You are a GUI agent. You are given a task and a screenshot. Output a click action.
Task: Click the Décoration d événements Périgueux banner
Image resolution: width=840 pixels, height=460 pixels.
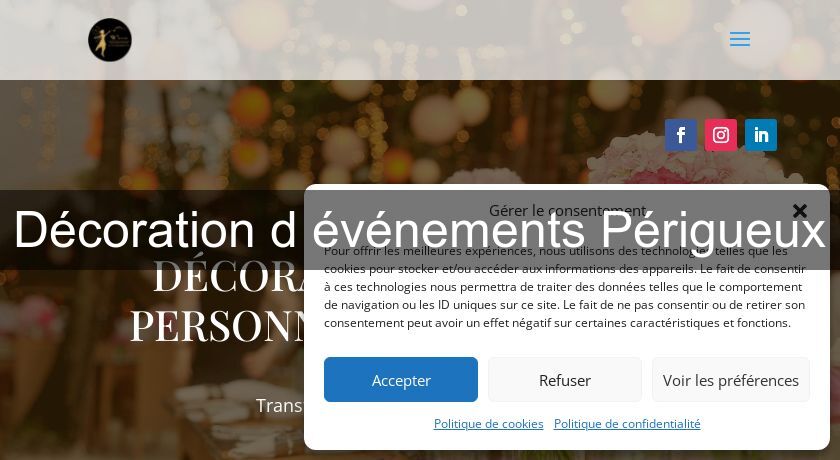(x=419, y=230)
